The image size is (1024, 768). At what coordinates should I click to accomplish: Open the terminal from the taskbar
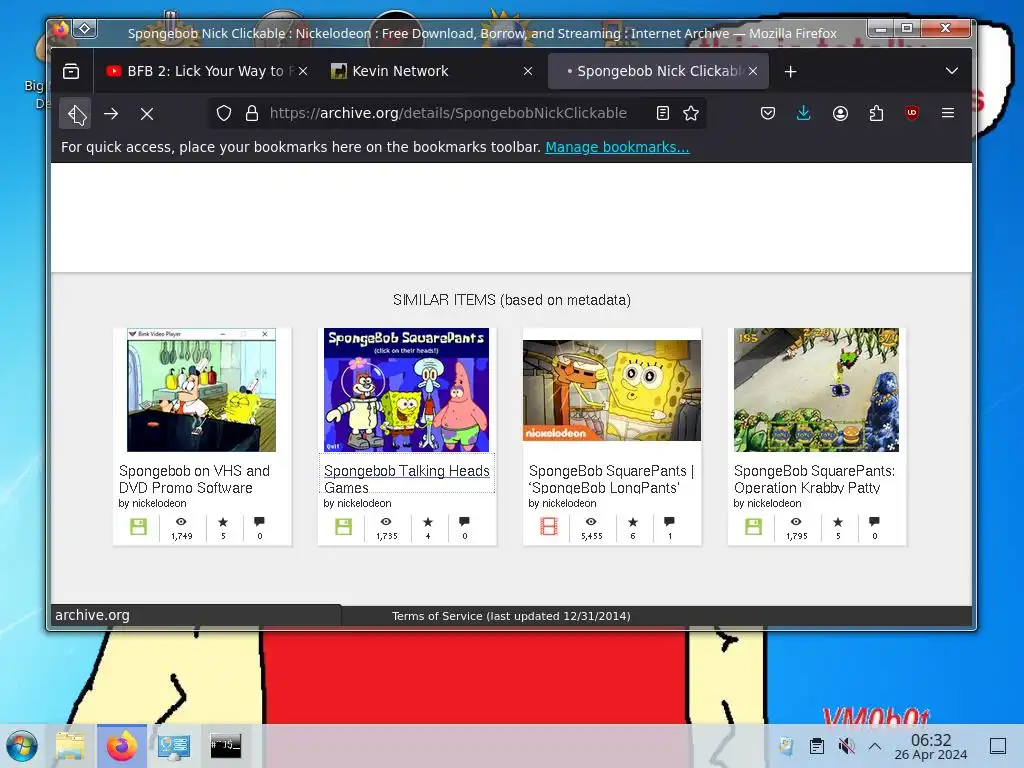[x=225, y=746]
